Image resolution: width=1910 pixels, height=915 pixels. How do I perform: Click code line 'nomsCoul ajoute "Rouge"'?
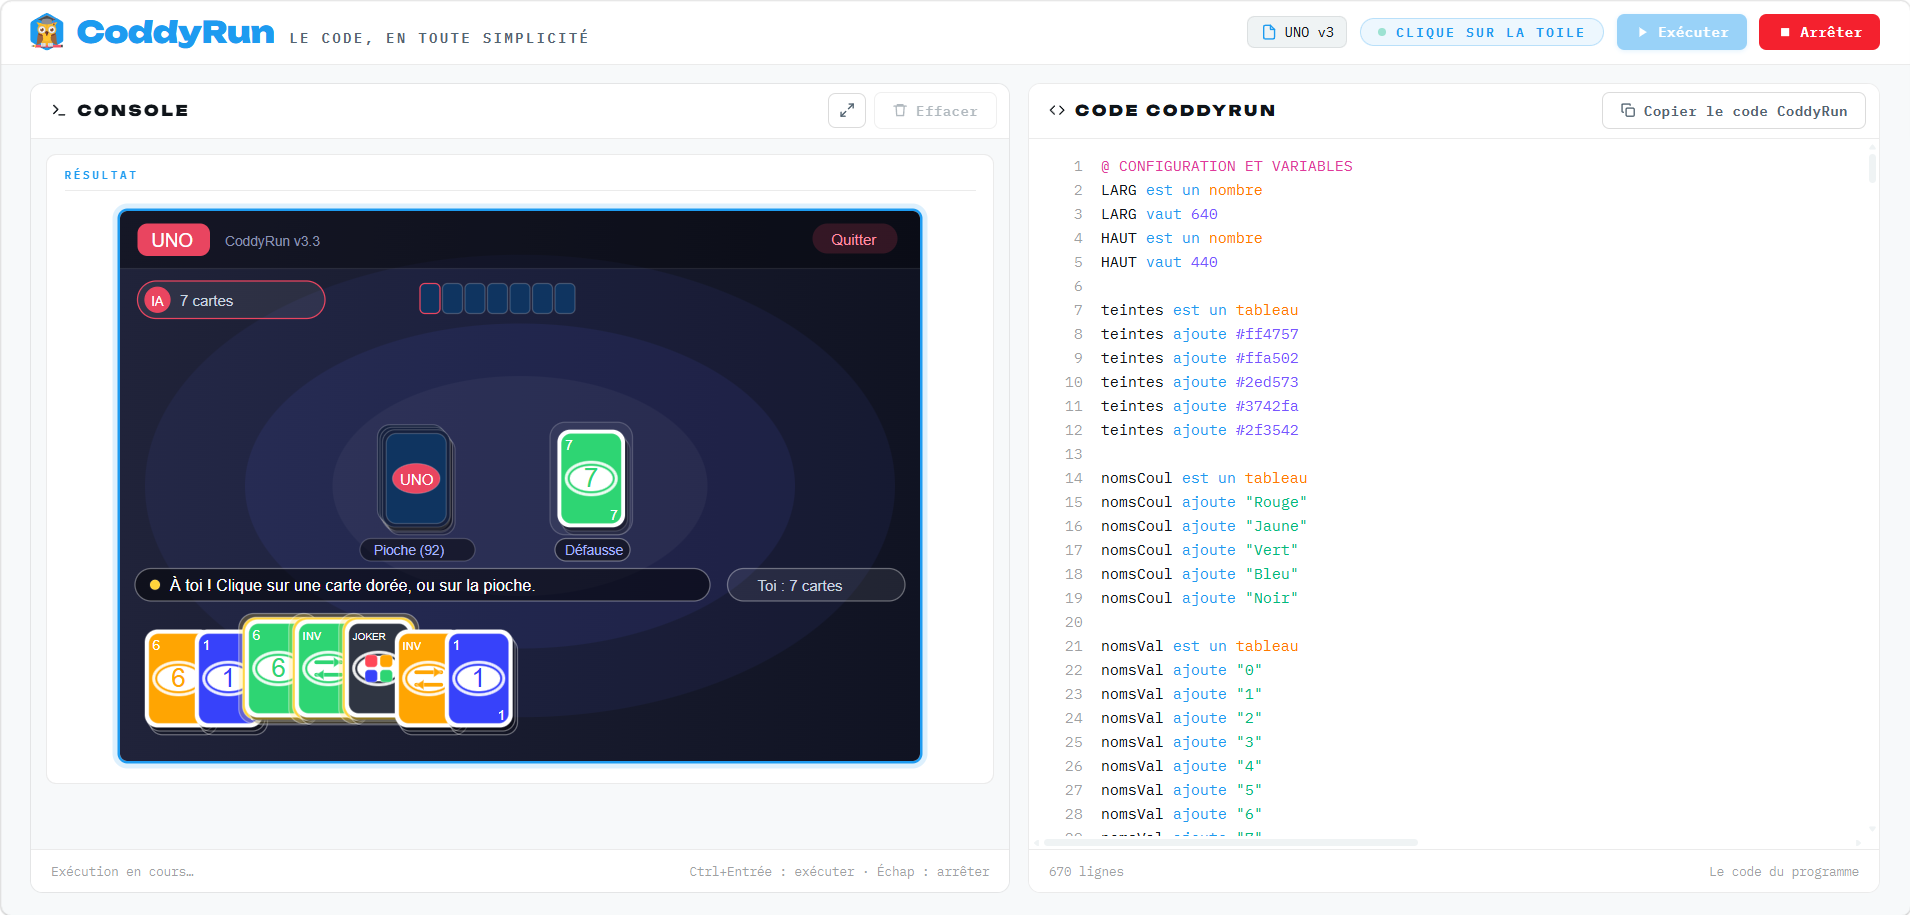(1204, 502)
